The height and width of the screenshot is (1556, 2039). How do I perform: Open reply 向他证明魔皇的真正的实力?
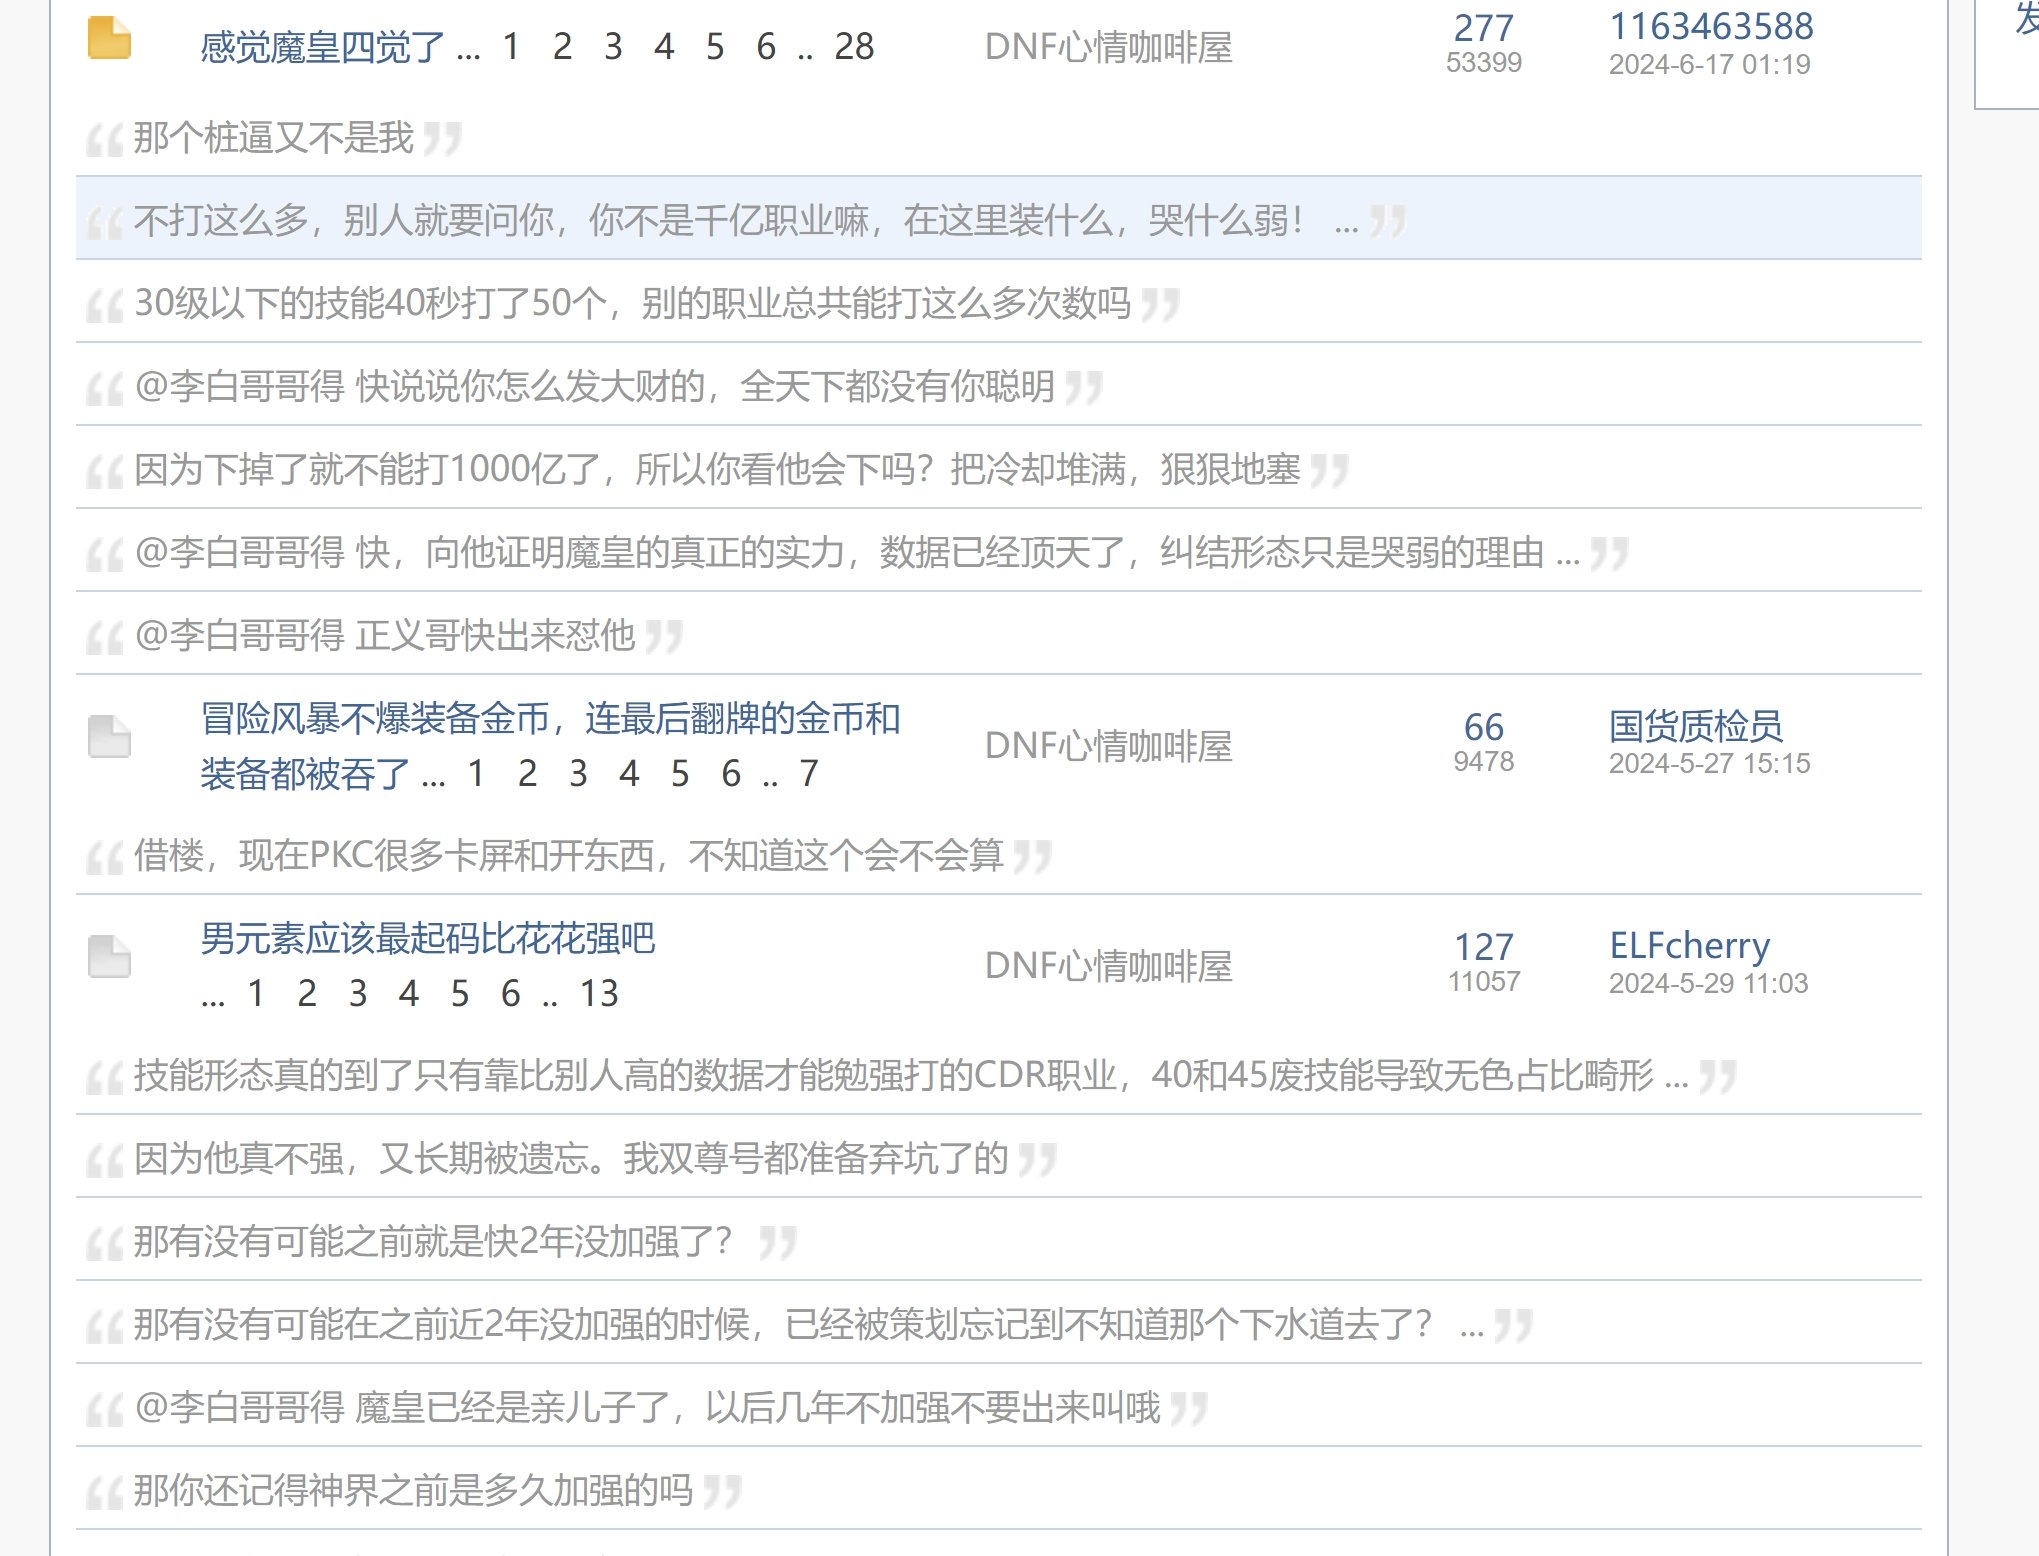click(857, 552)
